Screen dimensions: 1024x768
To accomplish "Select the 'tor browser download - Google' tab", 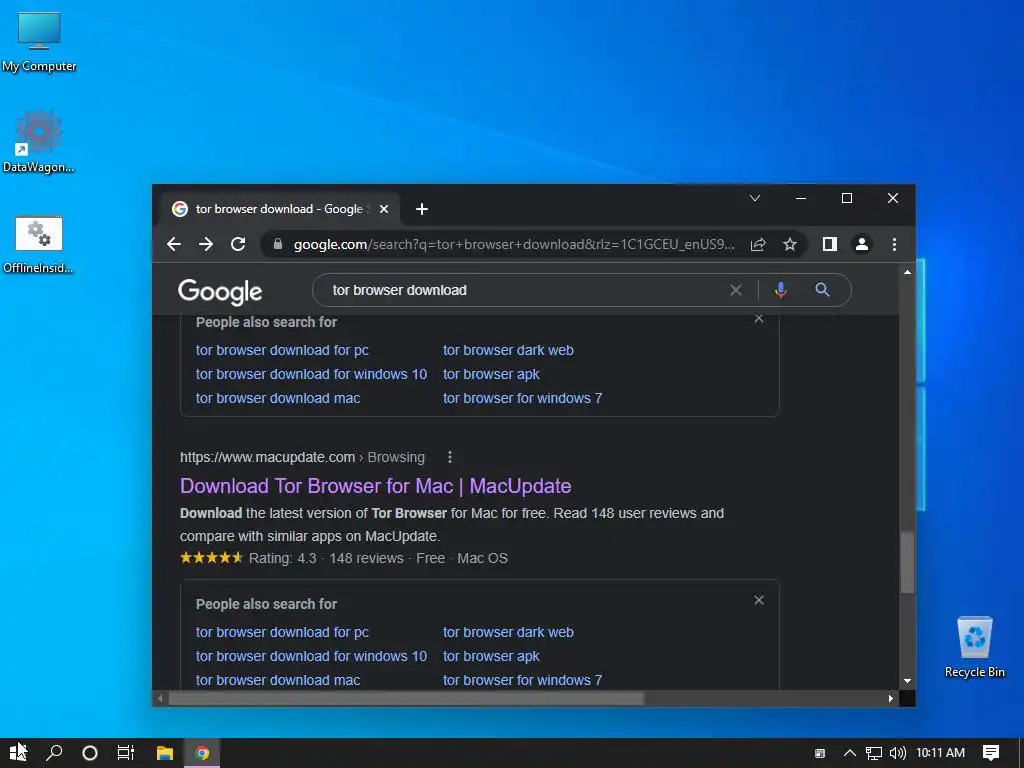I will [280, 209].
